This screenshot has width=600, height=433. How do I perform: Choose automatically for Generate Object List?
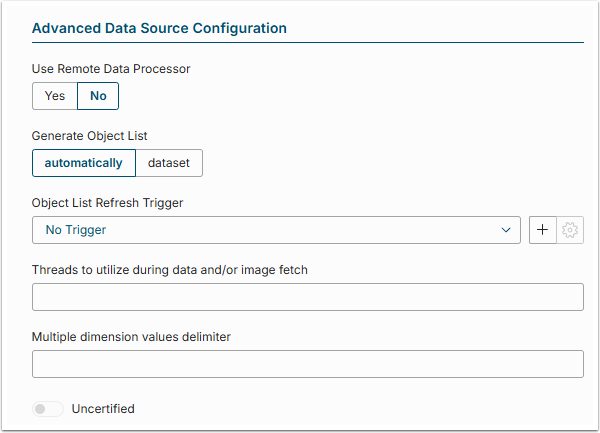point(84,163)
